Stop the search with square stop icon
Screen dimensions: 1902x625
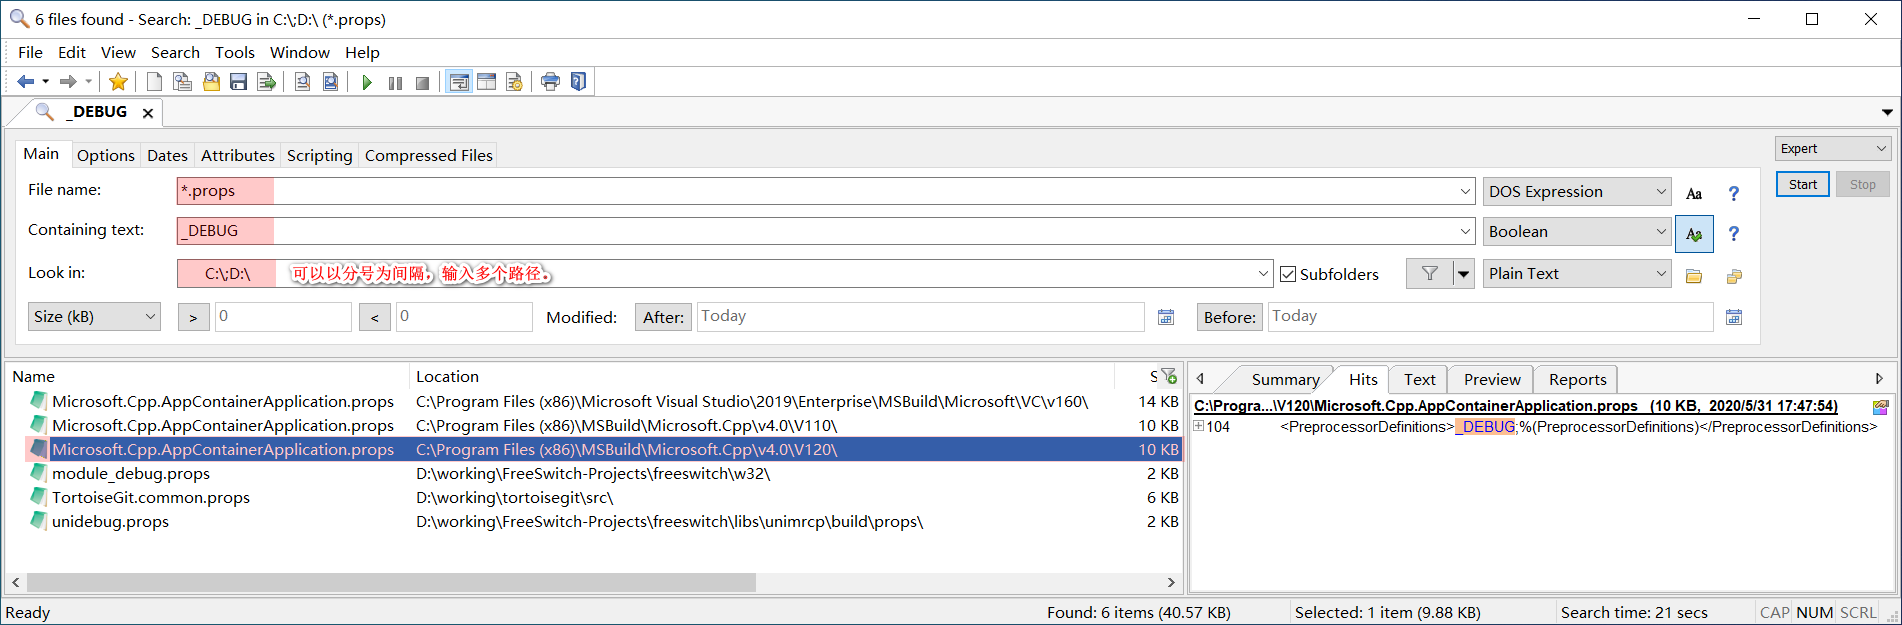(422, 83)
